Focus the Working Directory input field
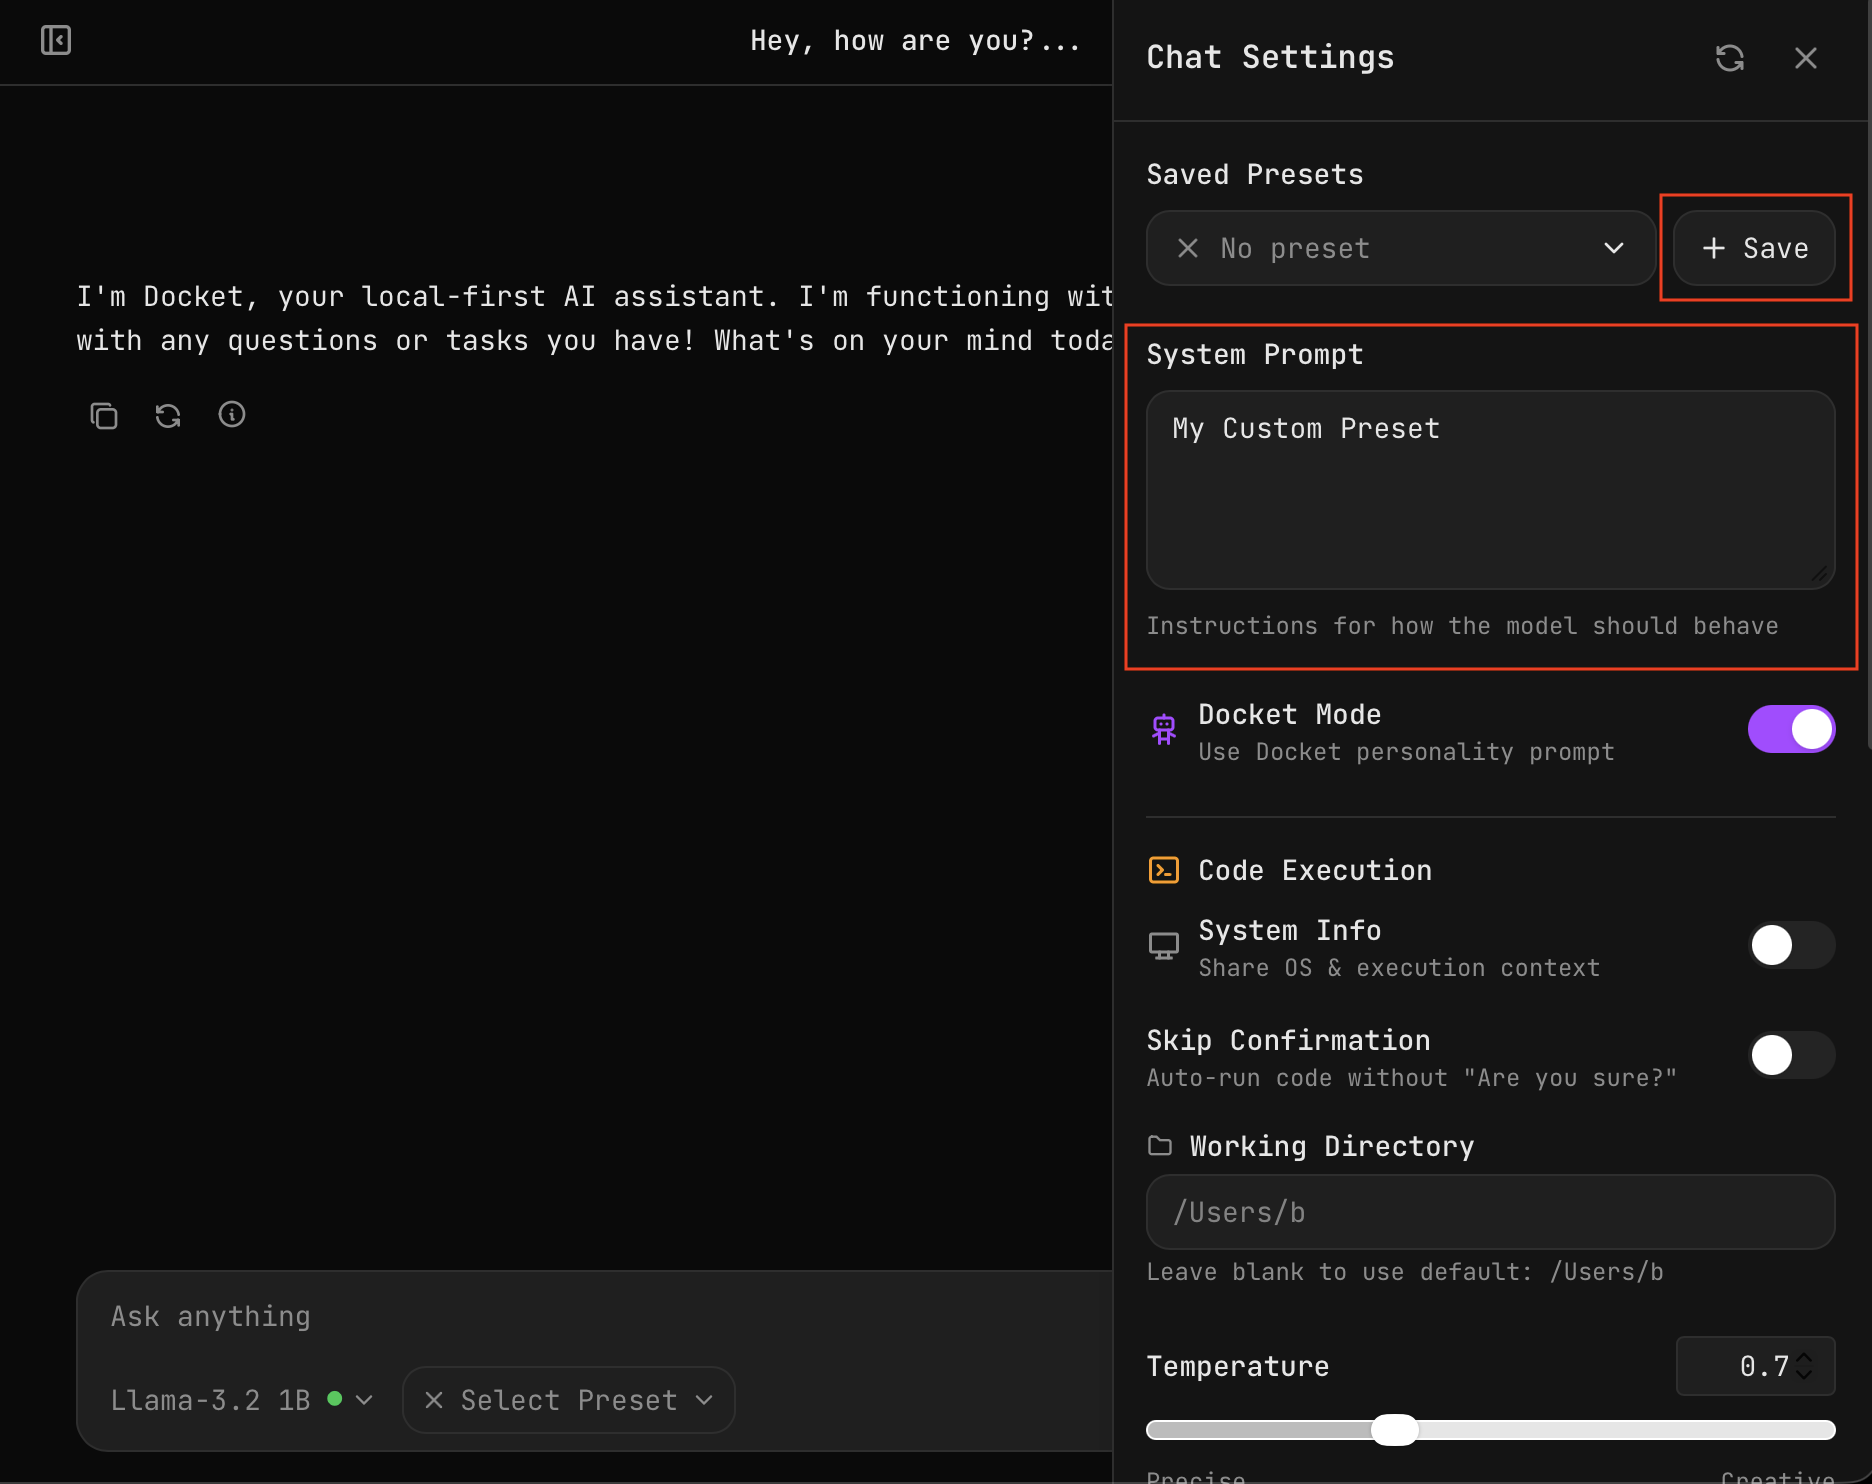 [x=1491, y=1212]
